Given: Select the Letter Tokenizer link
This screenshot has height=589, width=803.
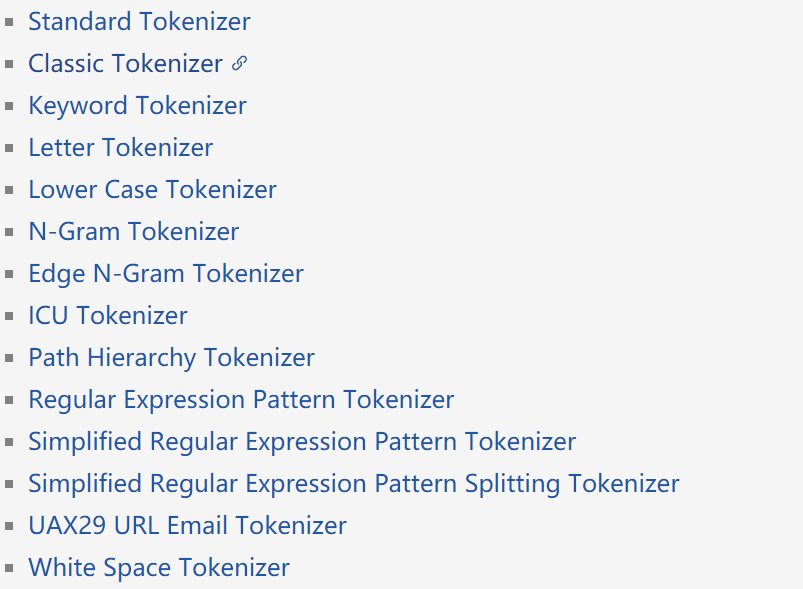Looking at the screenshot, I should pos(120,147).
